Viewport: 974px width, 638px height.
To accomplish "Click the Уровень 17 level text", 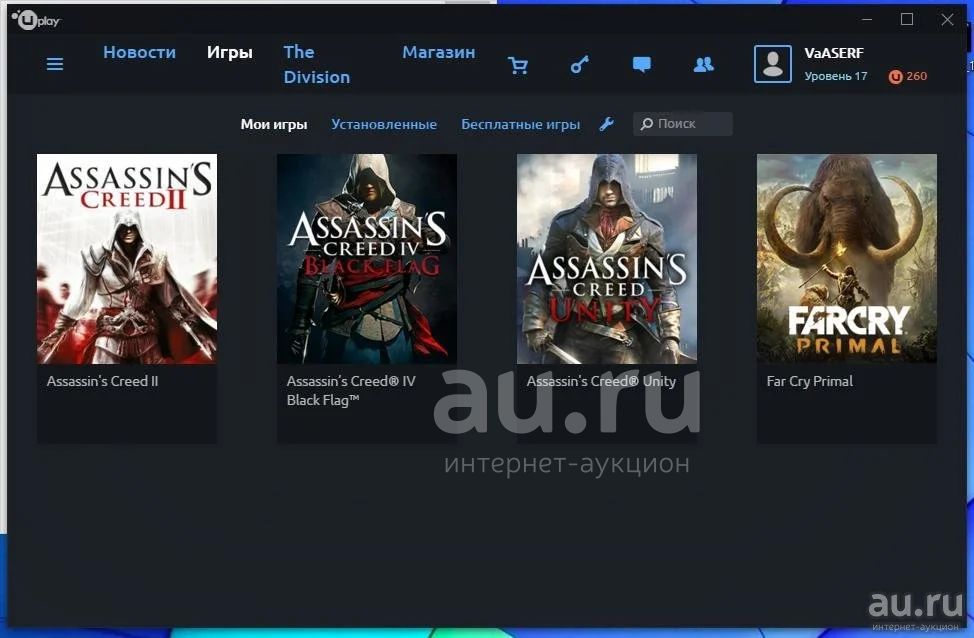I will [835, 76].
